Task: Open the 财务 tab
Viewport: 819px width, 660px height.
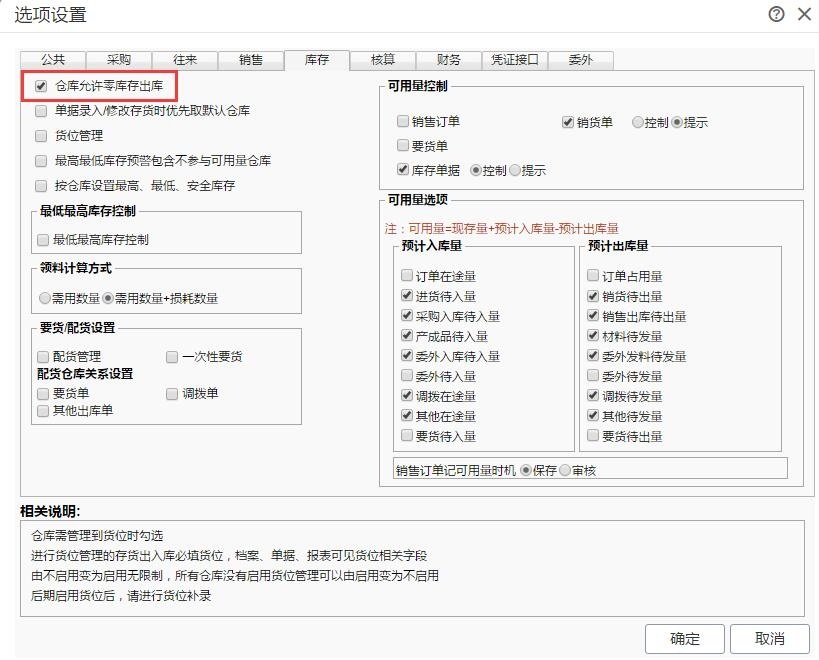Action: coord(449,60)
